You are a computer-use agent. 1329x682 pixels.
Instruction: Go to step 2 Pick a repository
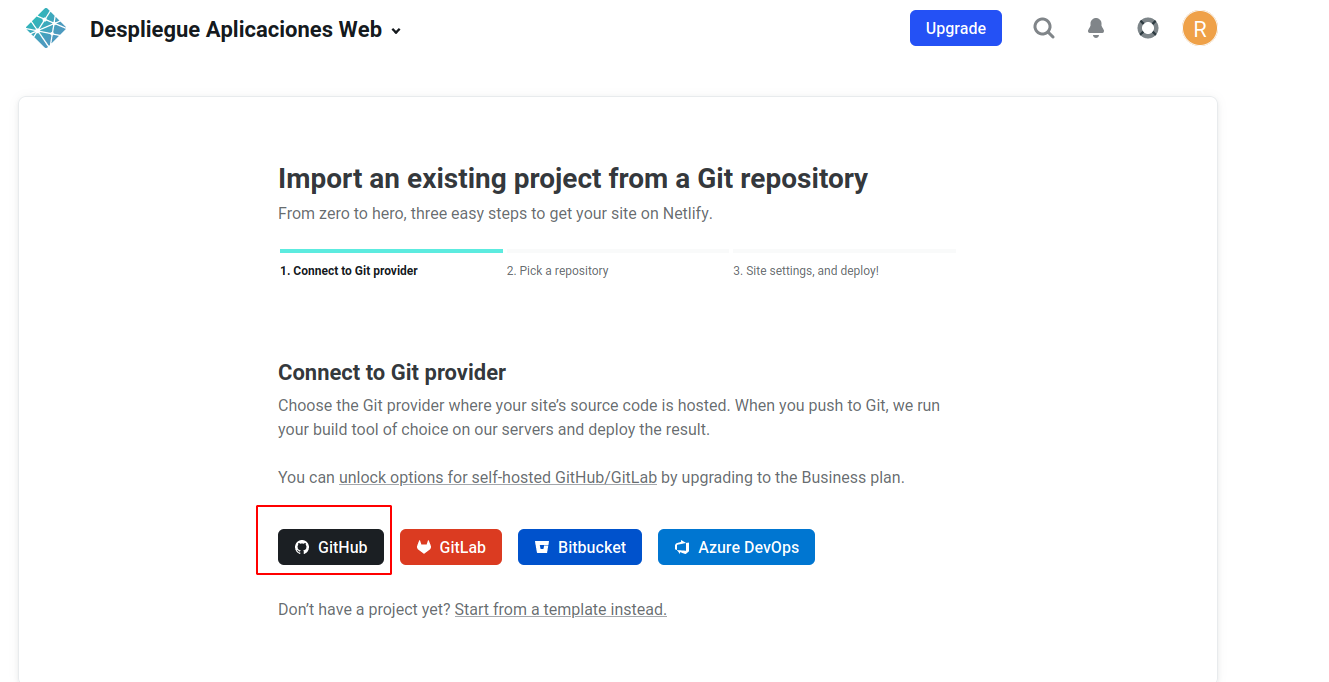[557, 271]
